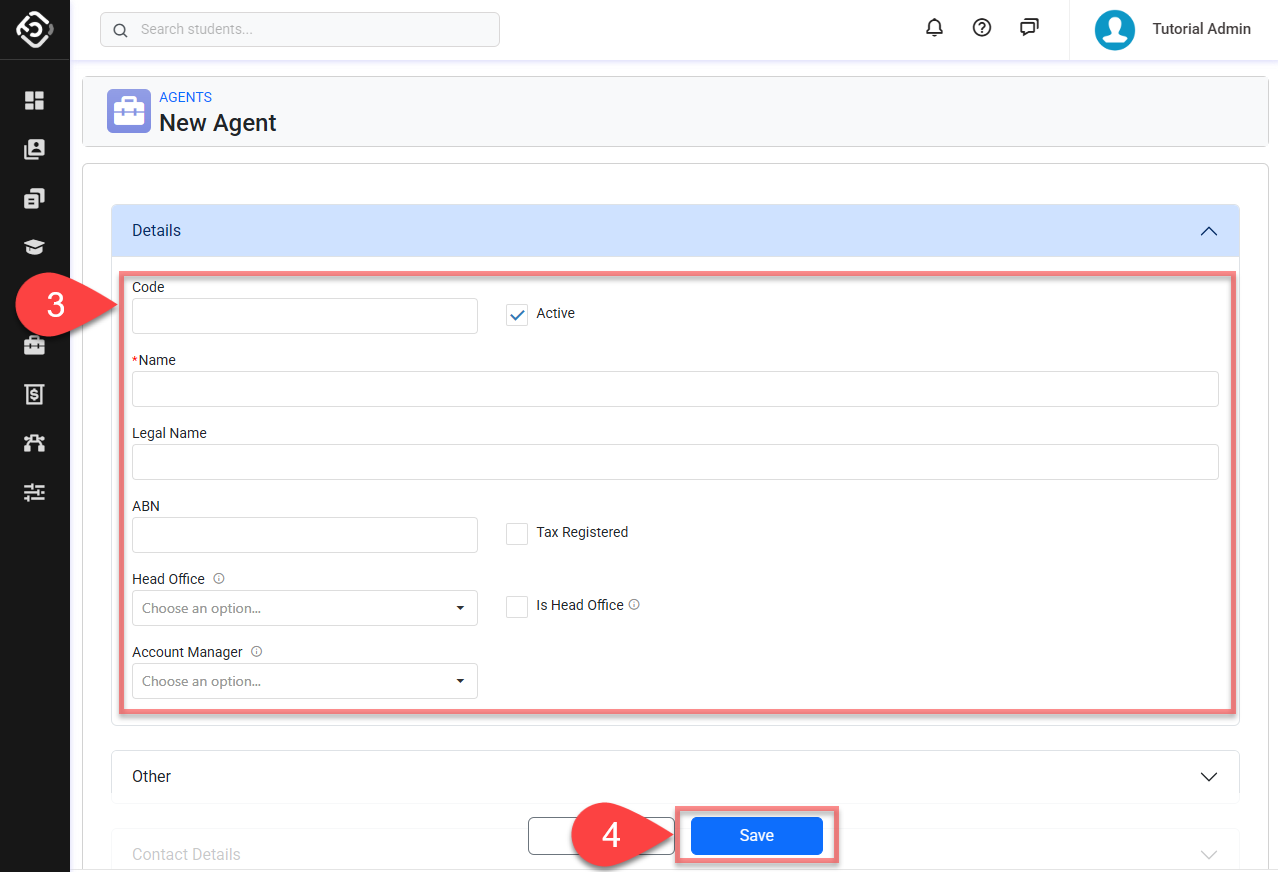Open the Head Office dropdown
The image size is (1278, 872).
coord(304,608)
